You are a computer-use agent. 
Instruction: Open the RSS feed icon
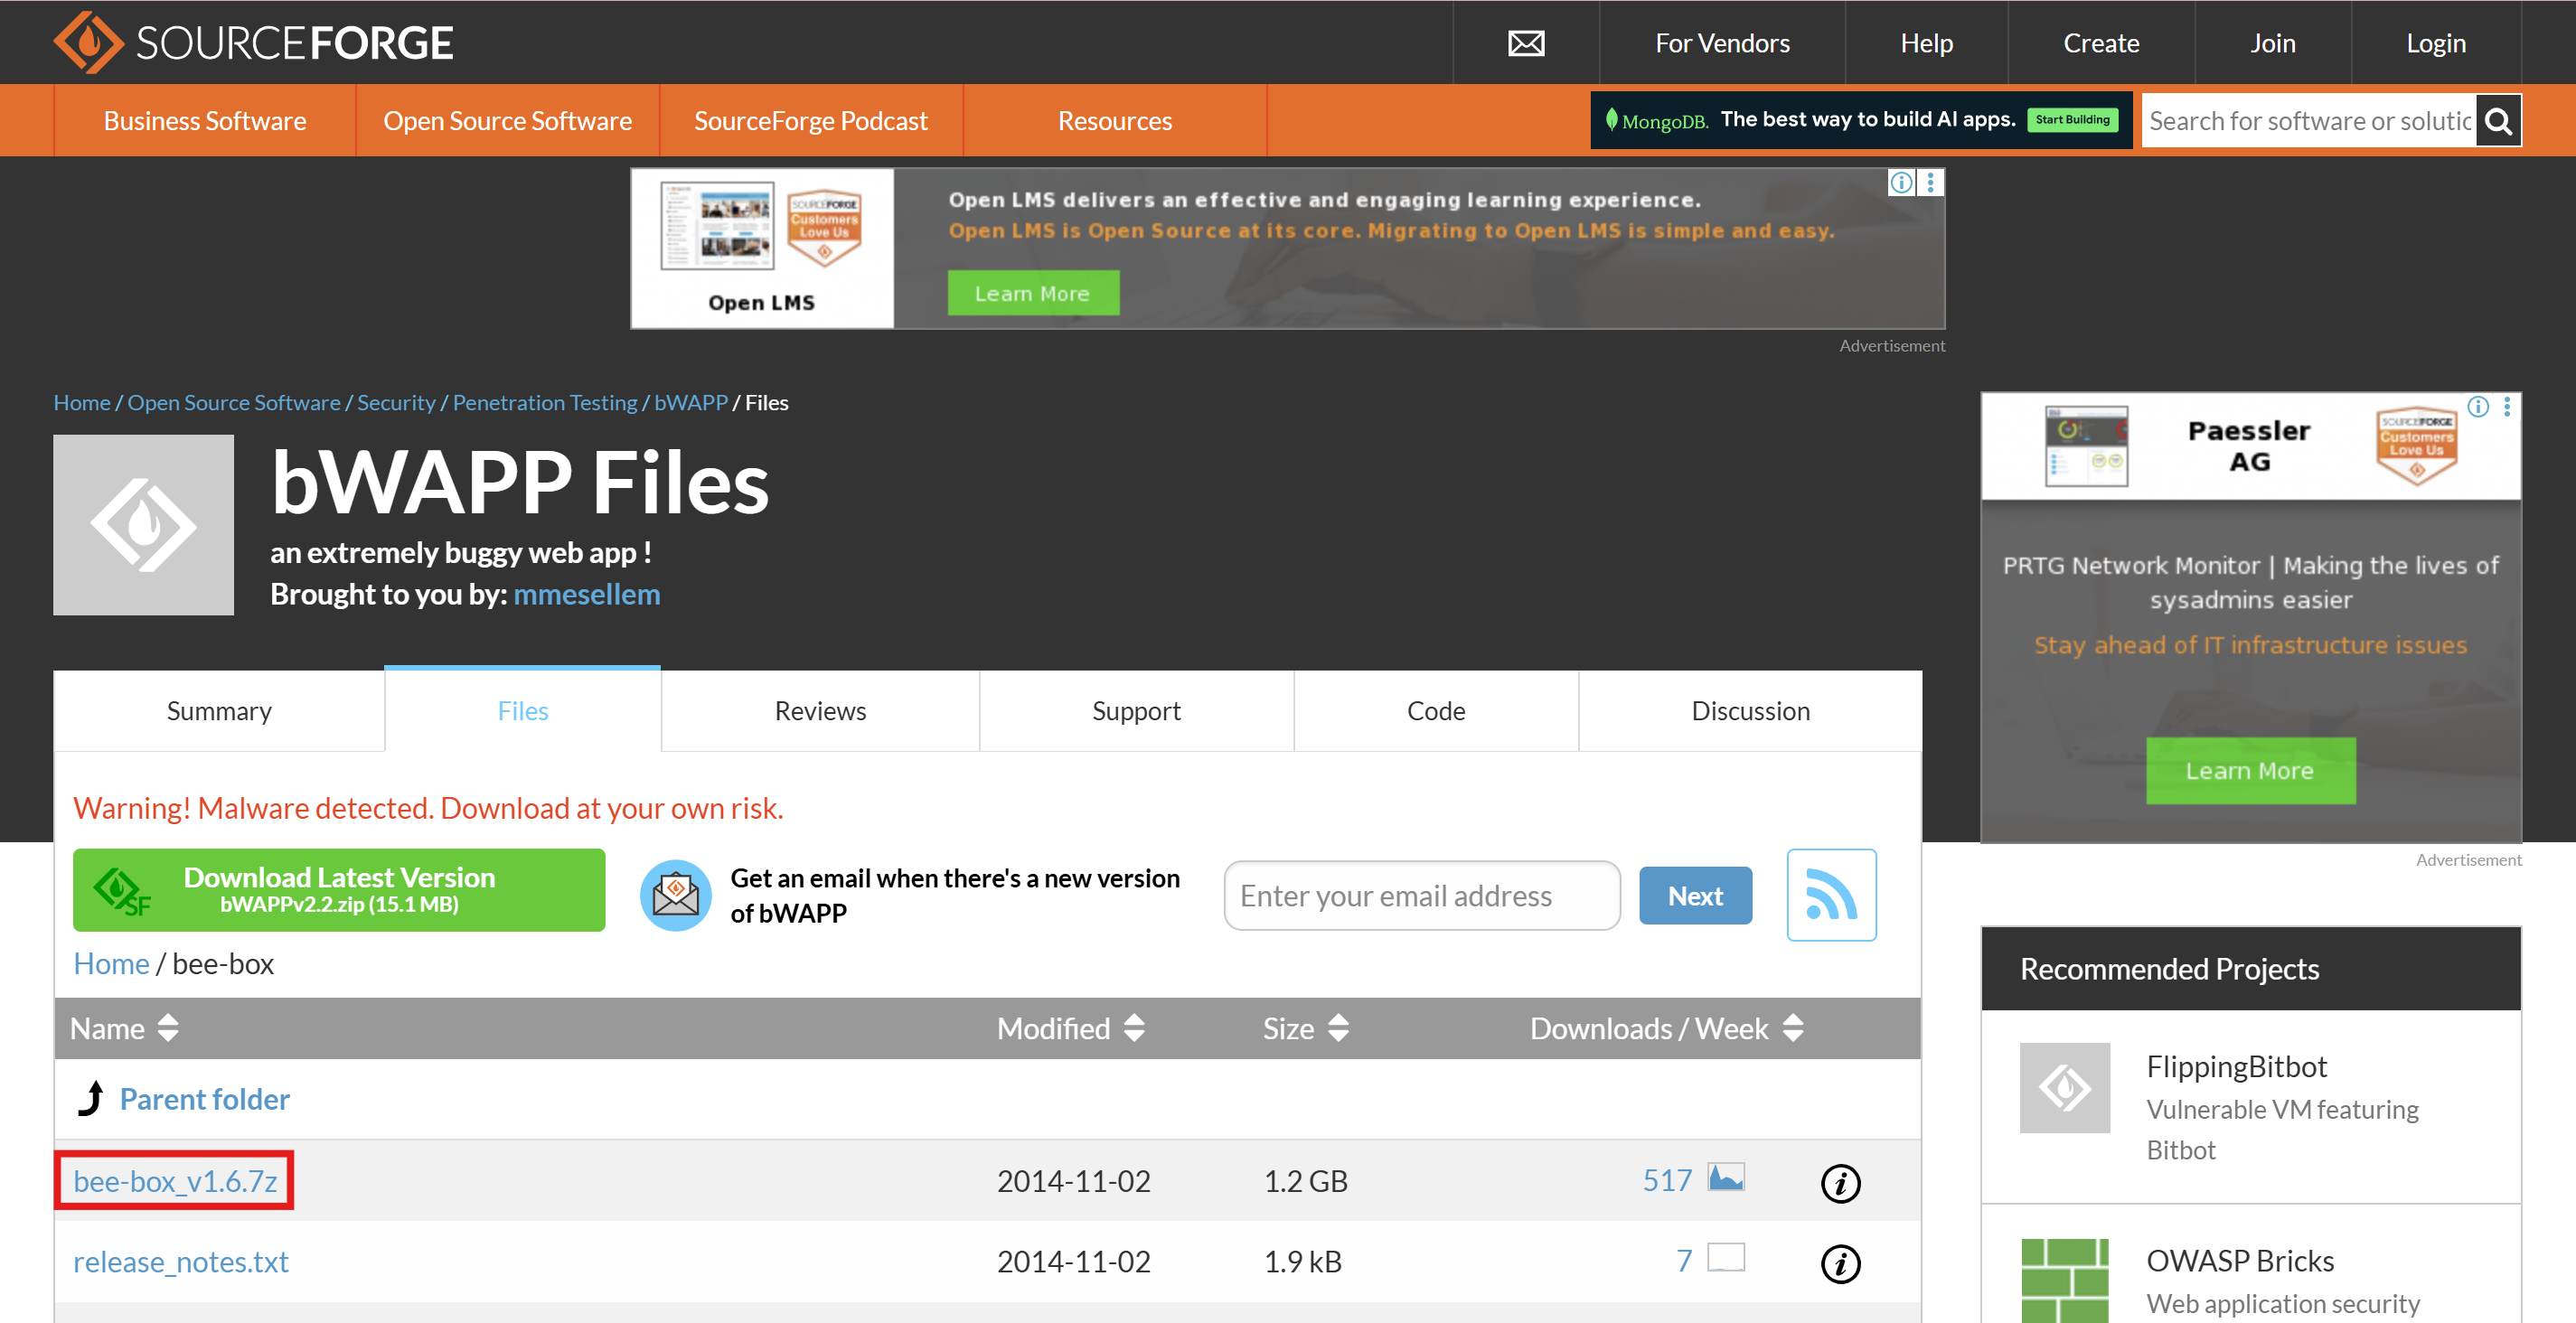1830,894
